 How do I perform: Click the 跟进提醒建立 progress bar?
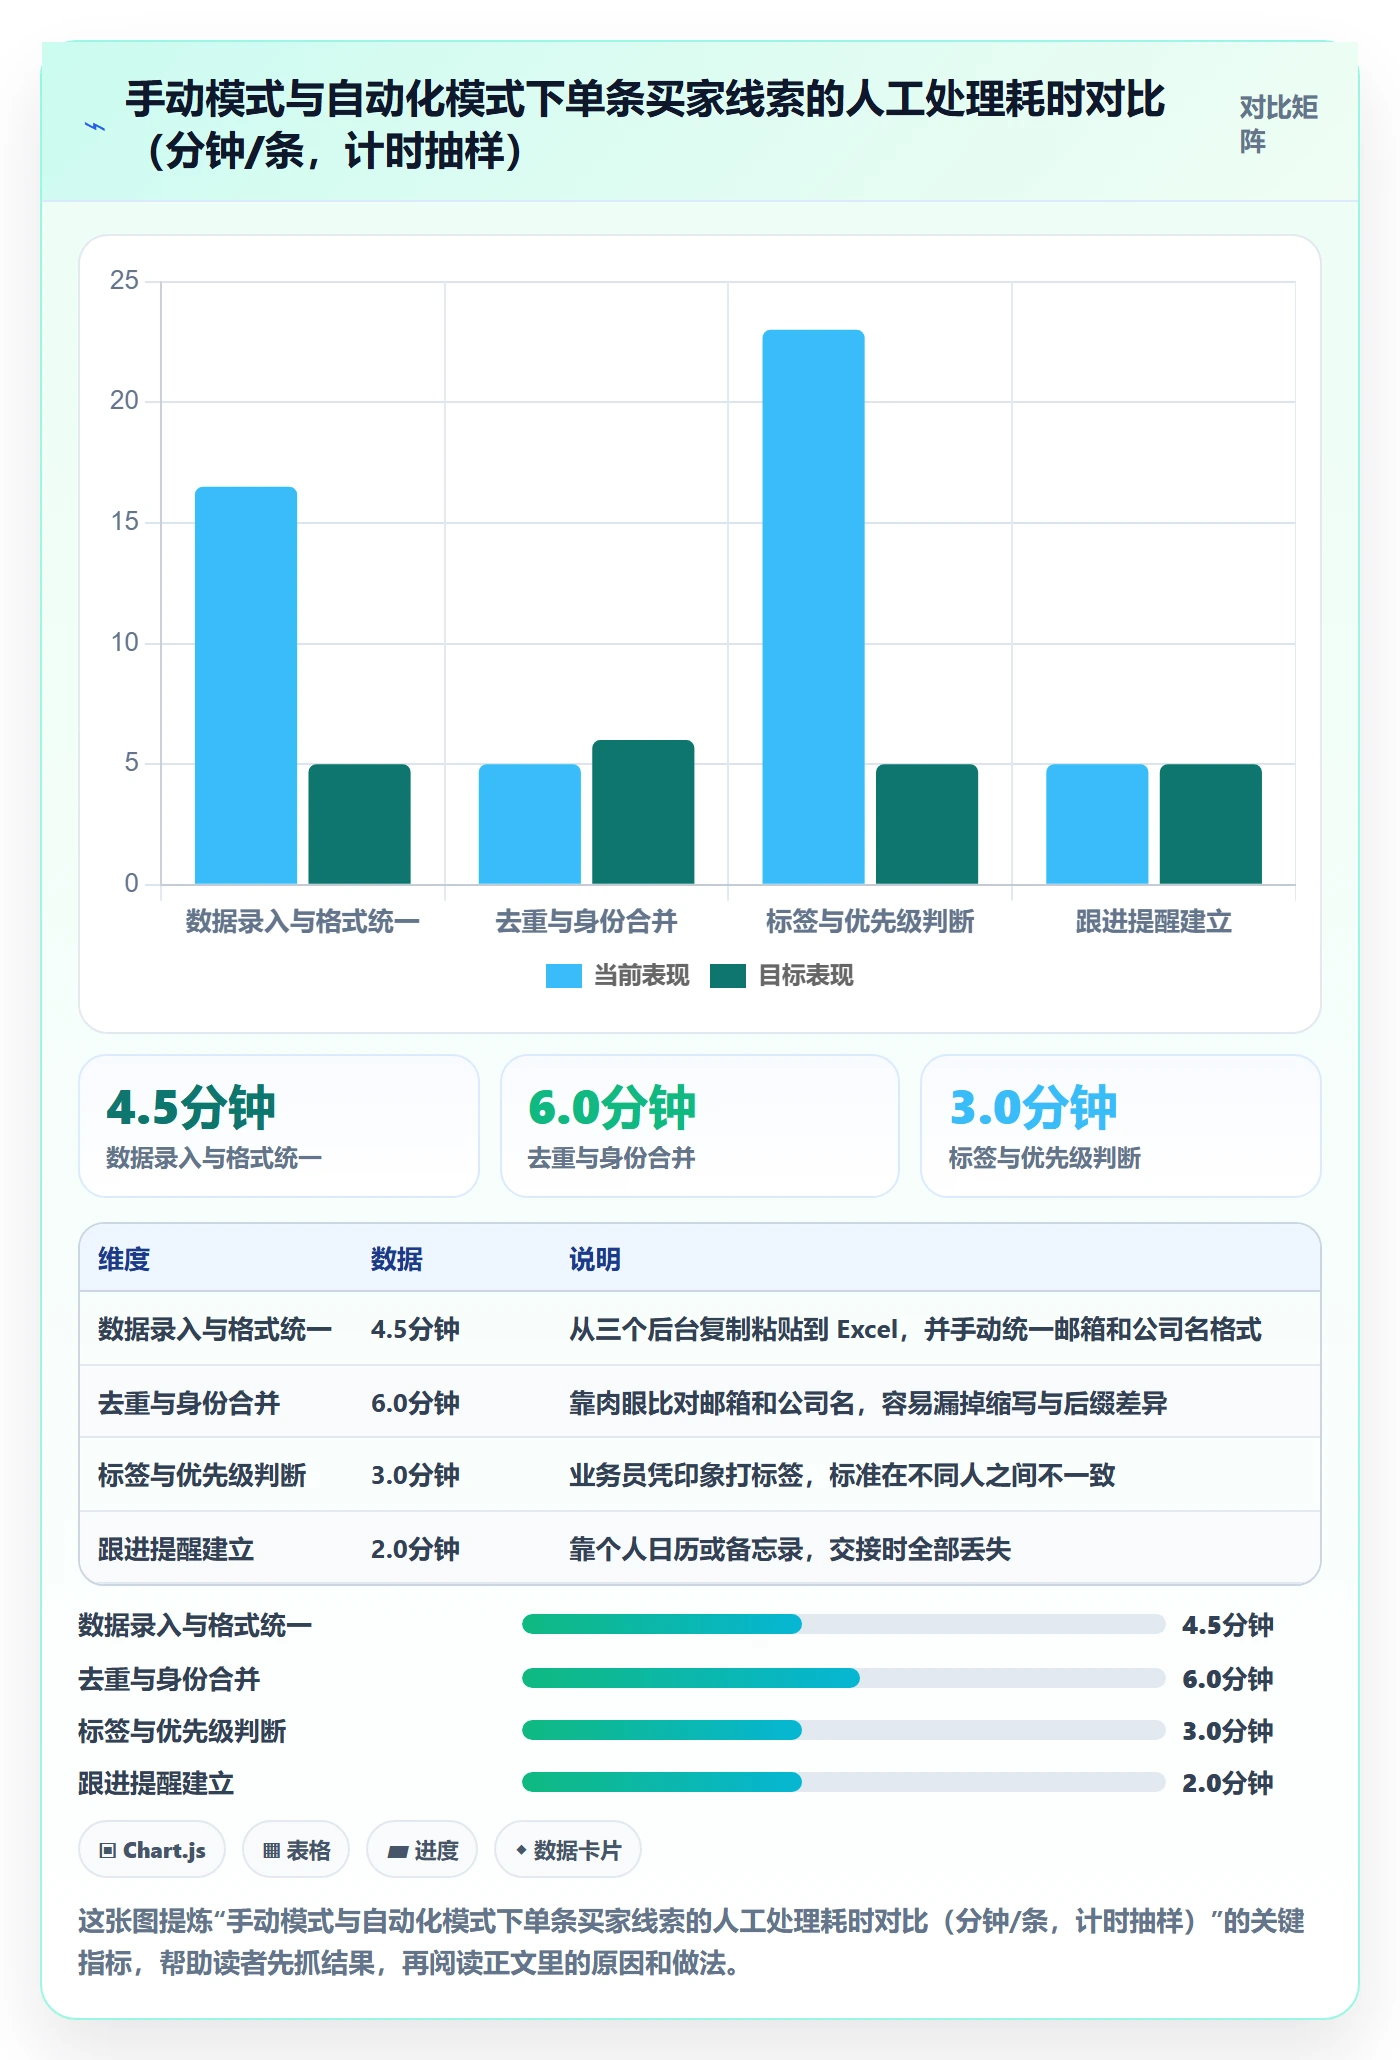click(843, 1782)
